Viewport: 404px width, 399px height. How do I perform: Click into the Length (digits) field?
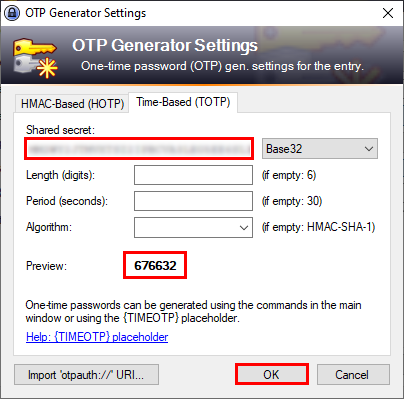193,175
